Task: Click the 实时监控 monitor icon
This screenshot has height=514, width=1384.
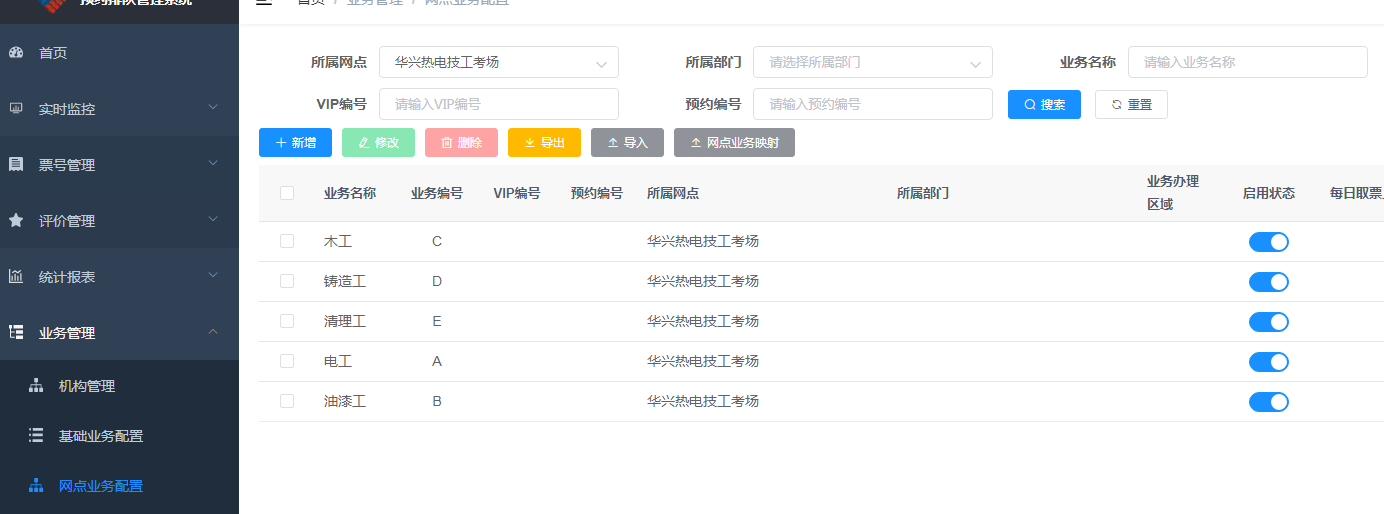Action: 16,109
